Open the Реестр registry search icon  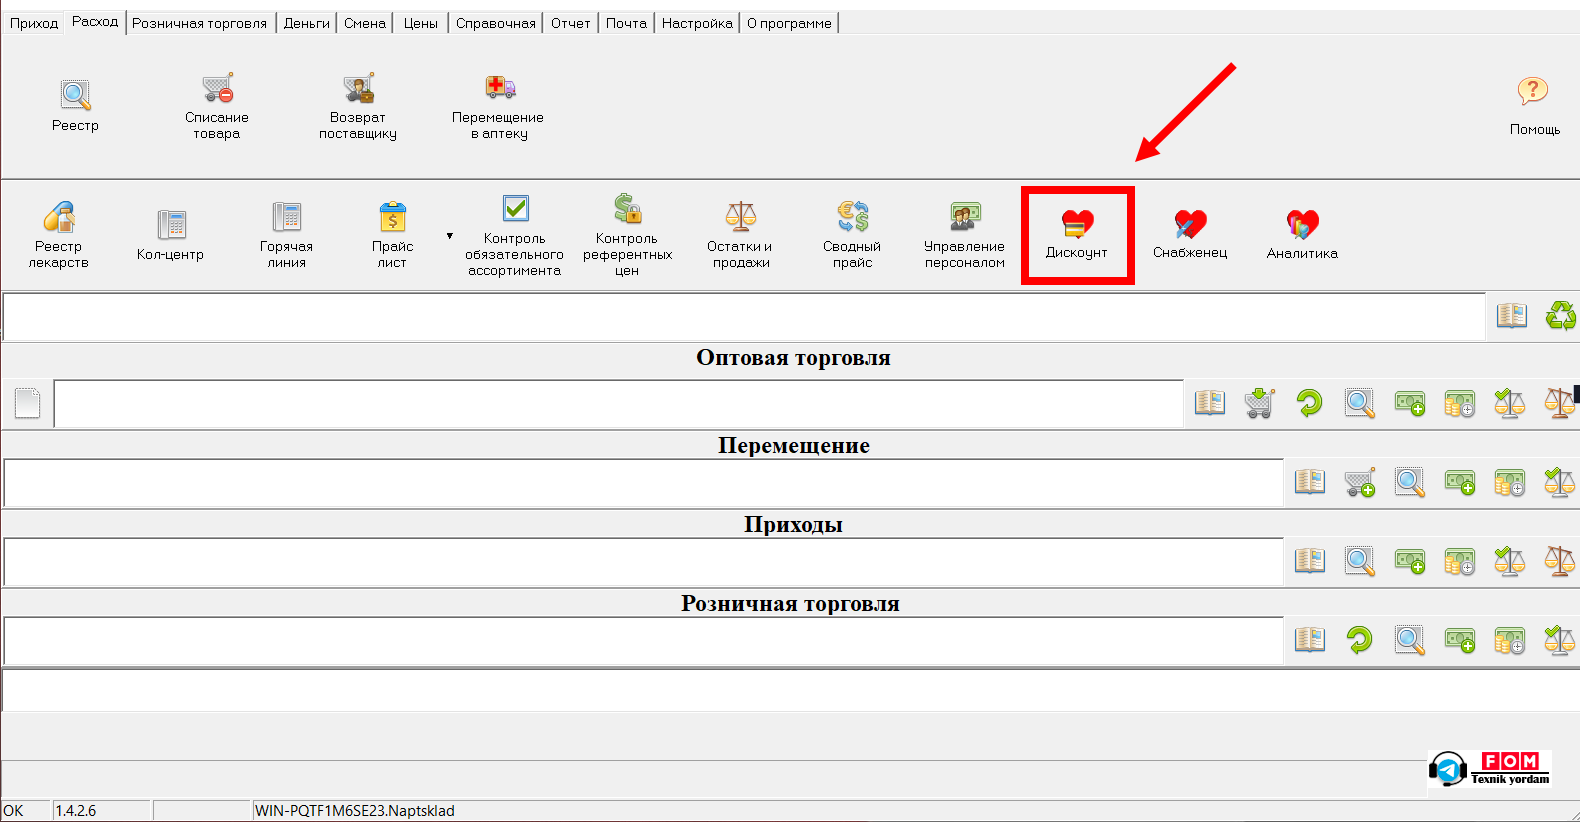point(75,95)
